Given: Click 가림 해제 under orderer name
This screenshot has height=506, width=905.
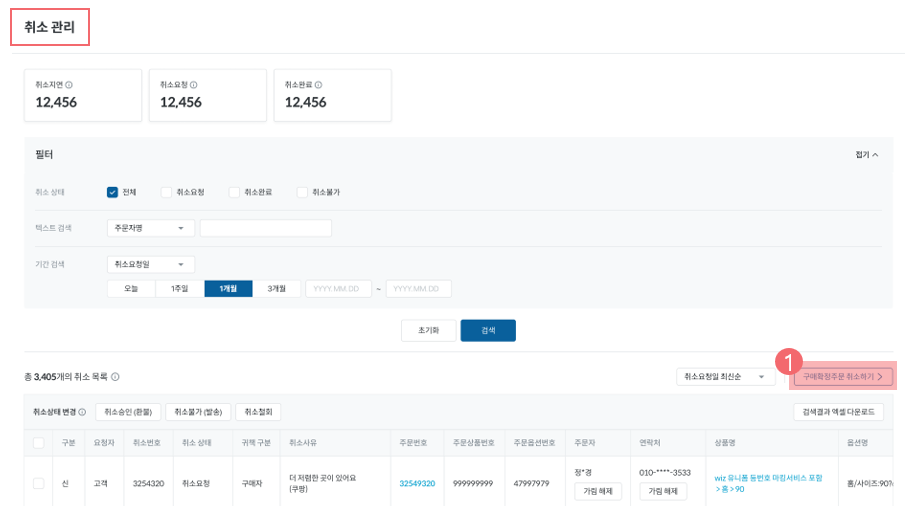Looking at the screenshot, I should coord(598,491).
